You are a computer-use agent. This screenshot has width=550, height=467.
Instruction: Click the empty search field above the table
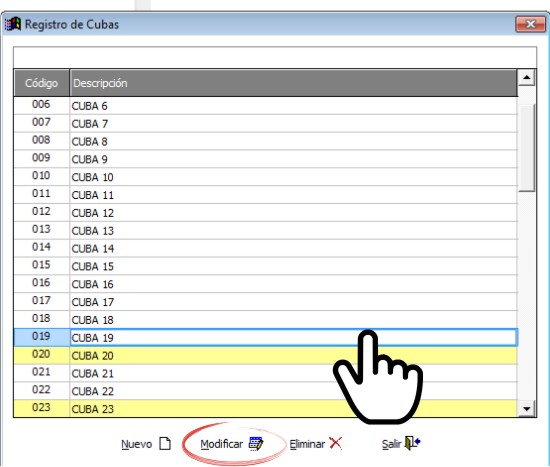click(275, 57)
